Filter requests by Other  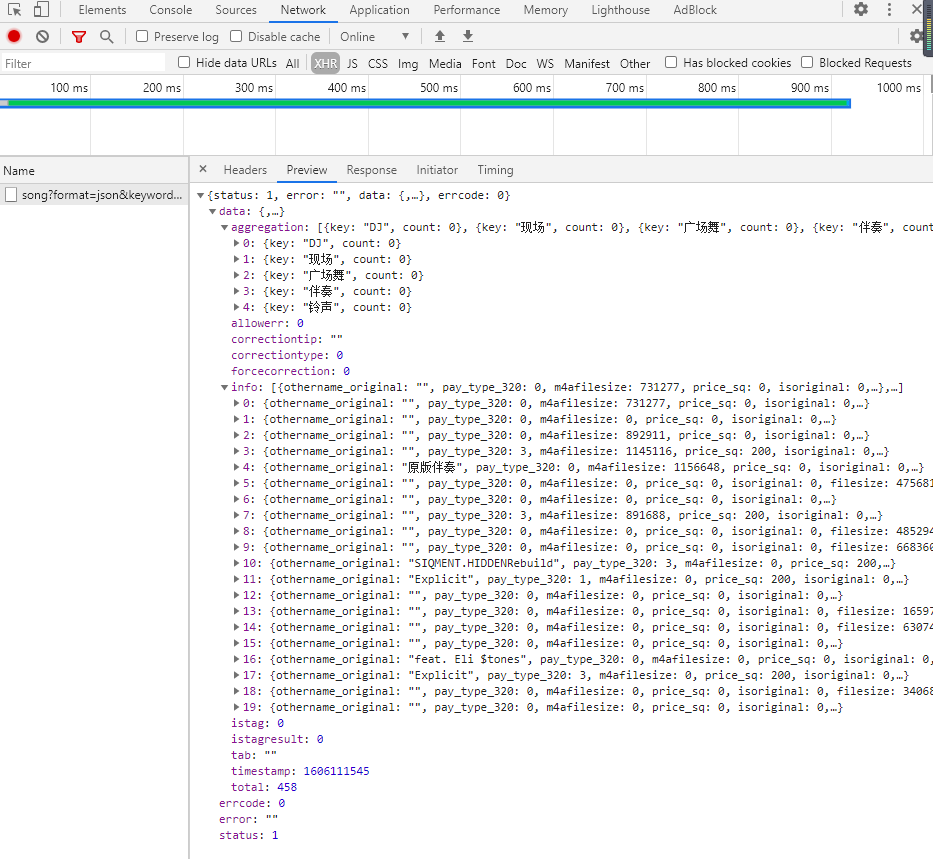634,64
